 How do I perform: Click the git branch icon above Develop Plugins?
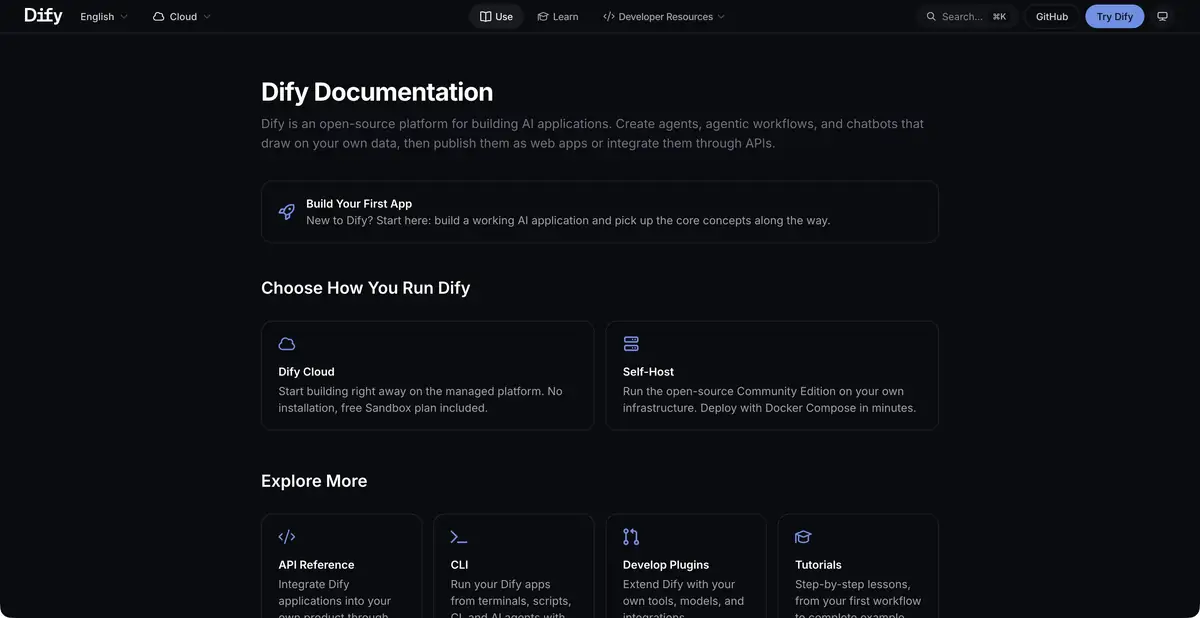631,537
